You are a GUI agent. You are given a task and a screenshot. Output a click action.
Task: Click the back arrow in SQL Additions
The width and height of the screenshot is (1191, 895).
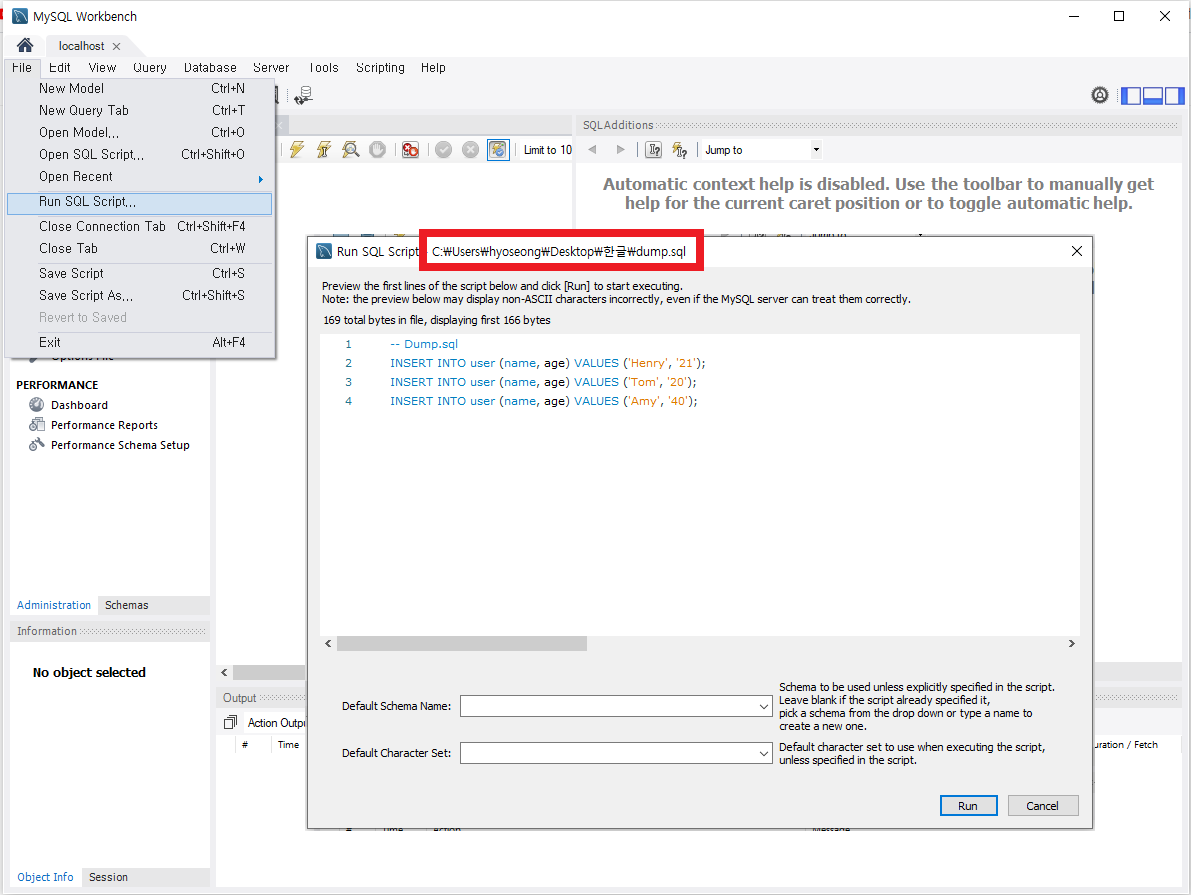click(592, 150)
